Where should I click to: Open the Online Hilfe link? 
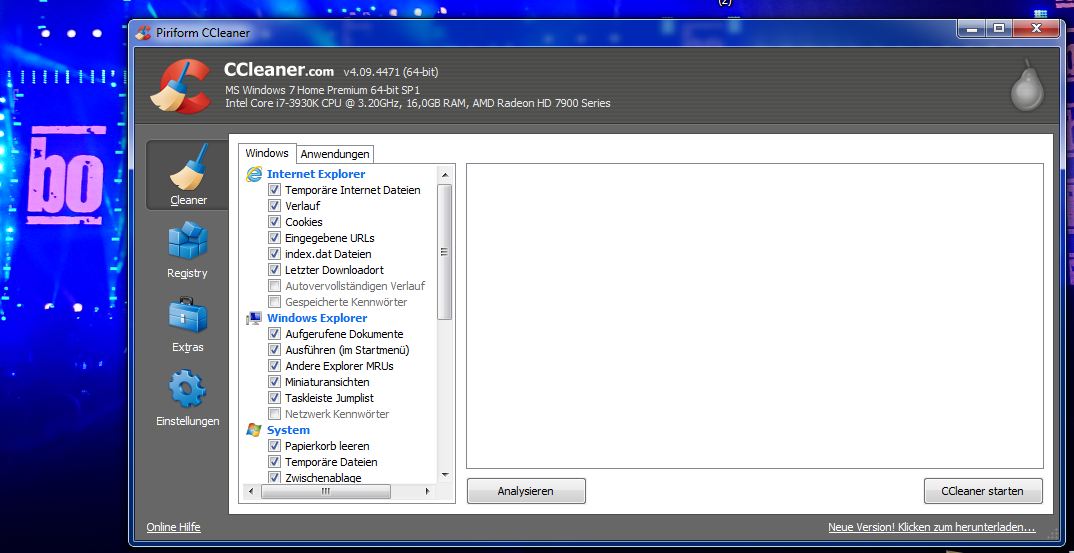173,527
